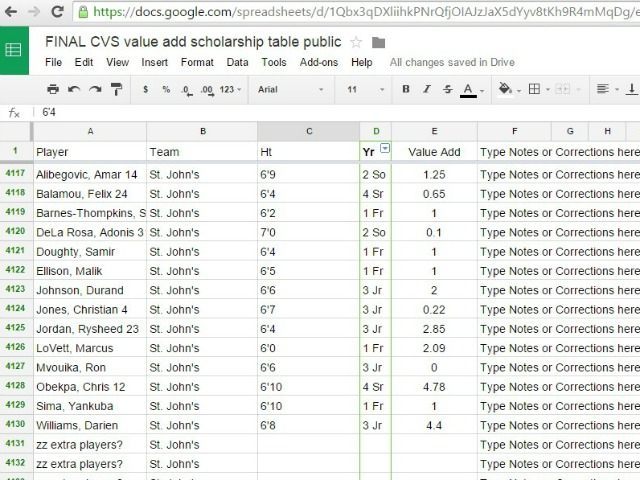Open the font size 11 dropdown
Image resolution: width=640 pixels, height=480 pixels.
pos(366,89)
